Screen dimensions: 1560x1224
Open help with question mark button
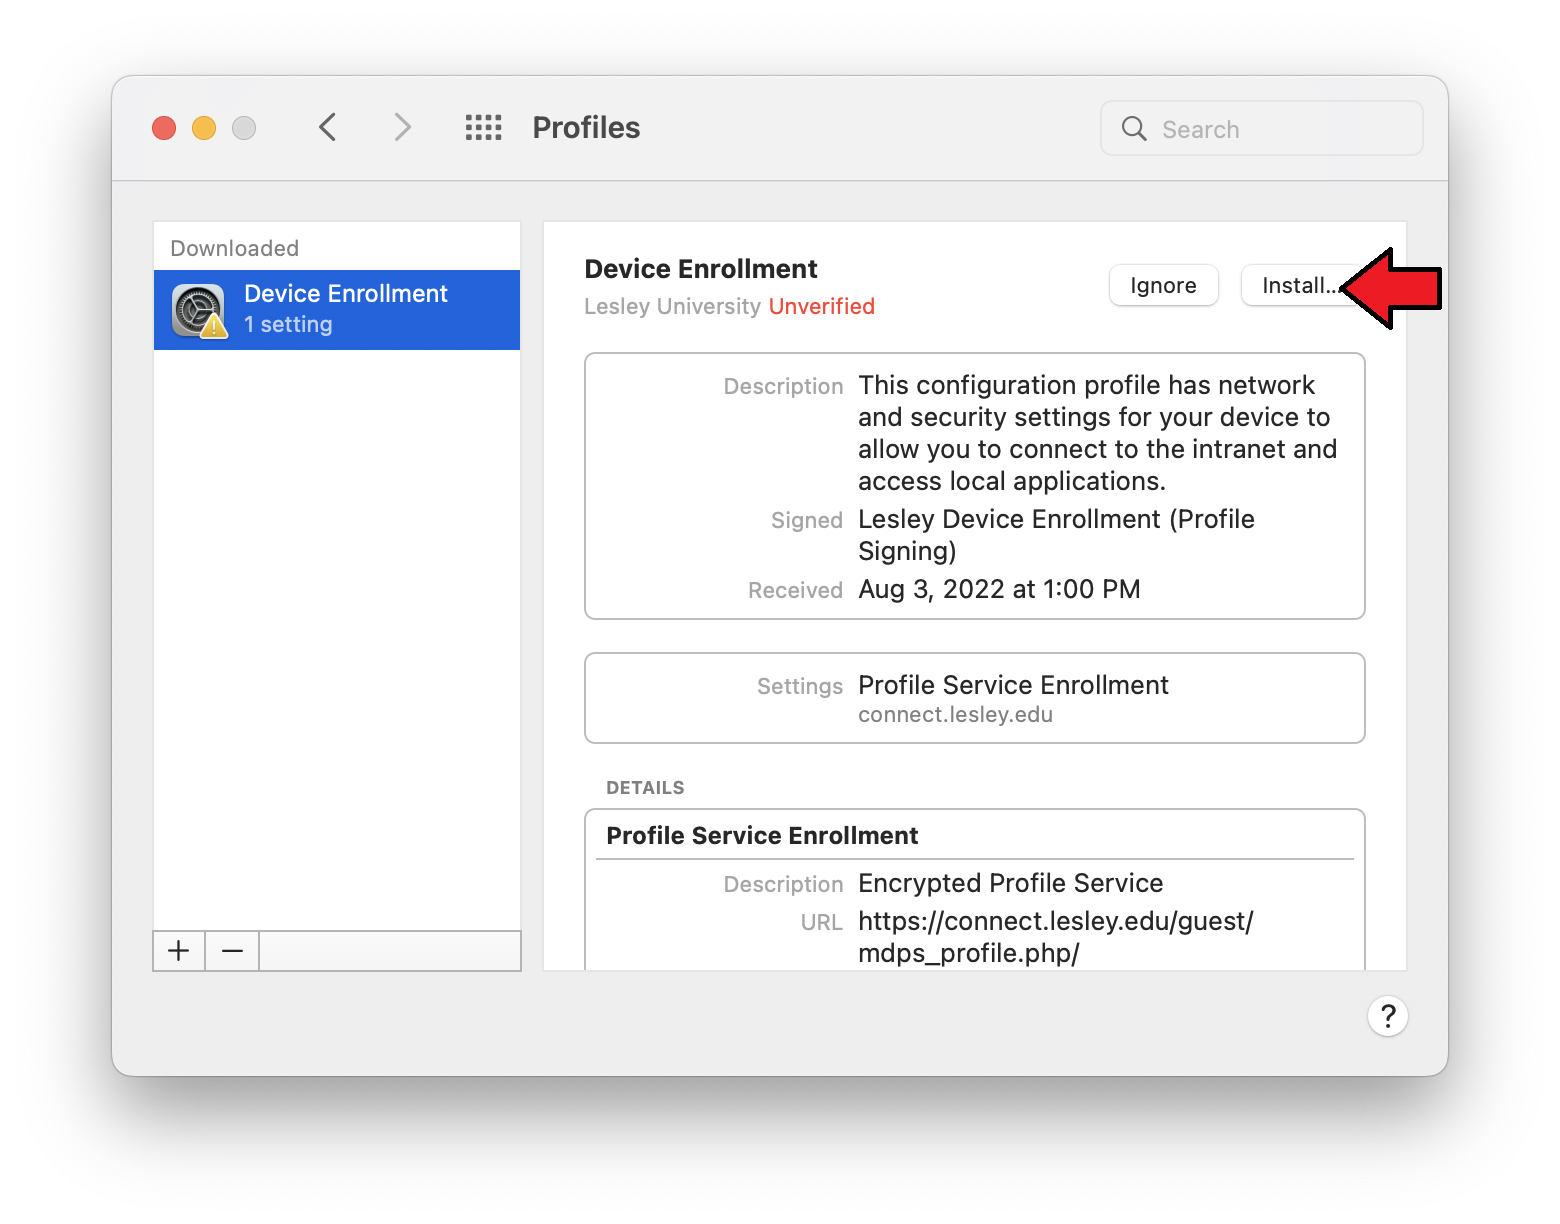pos(1388,1016)
